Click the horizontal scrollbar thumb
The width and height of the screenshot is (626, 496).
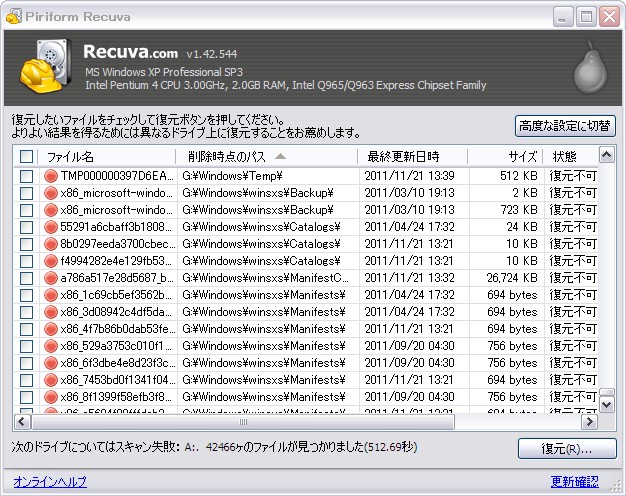point(243,422)
